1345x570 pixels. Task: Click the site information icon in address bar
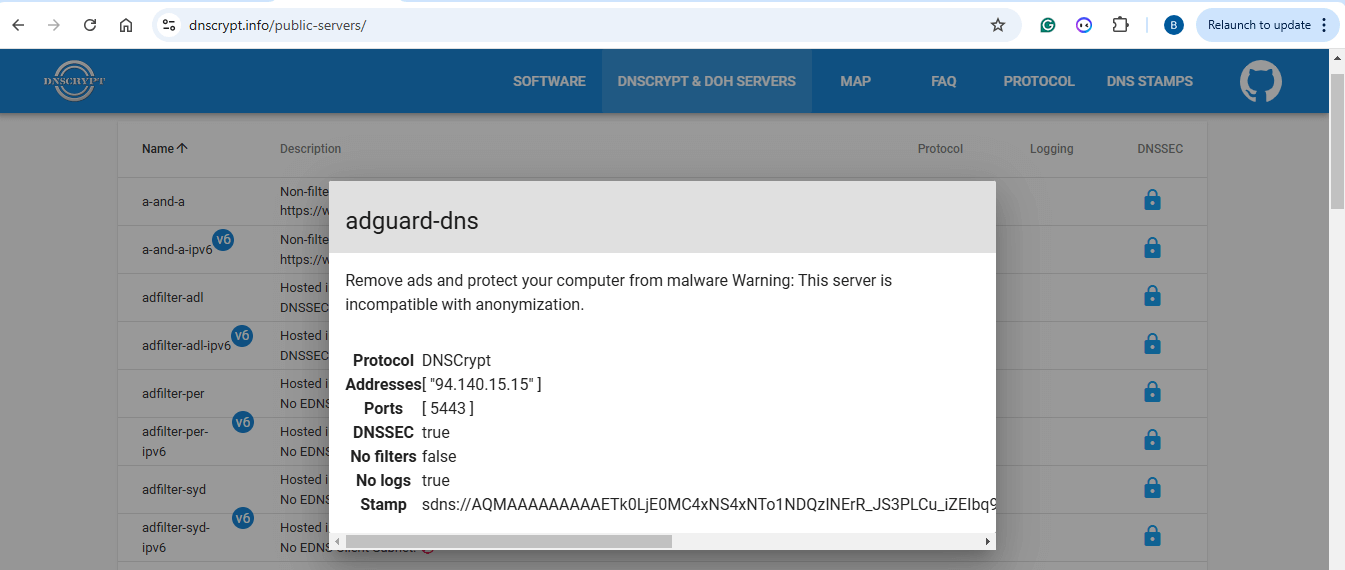169,25
